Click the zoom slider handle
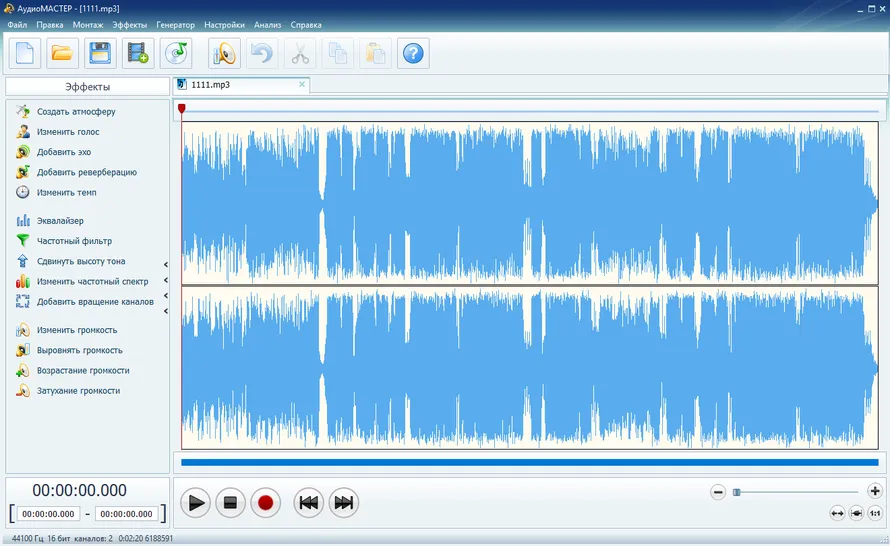This screenshot has height=546, width=890. tap(737, 492)
